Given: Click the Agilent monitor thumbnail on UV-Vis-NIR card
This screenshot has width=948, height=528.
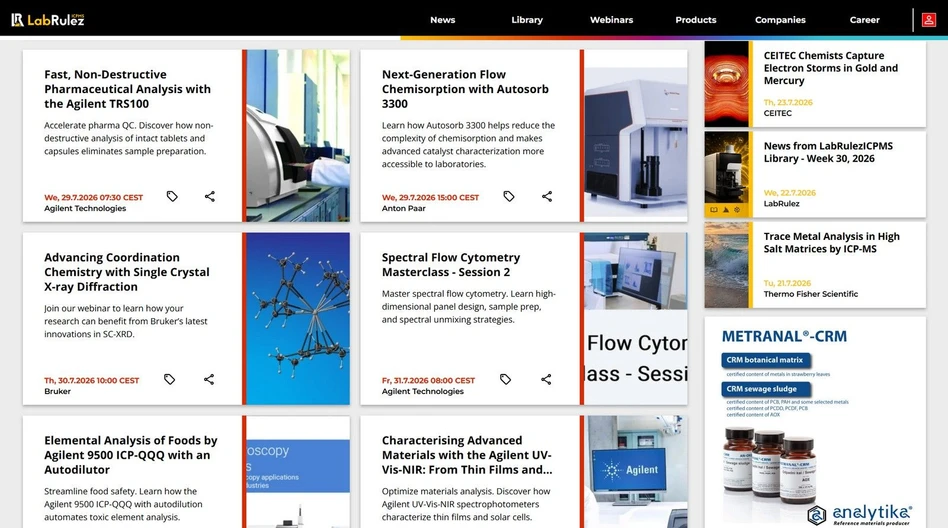Looking at the screenshot, I should pyautogui.click(x=636, y=472).
